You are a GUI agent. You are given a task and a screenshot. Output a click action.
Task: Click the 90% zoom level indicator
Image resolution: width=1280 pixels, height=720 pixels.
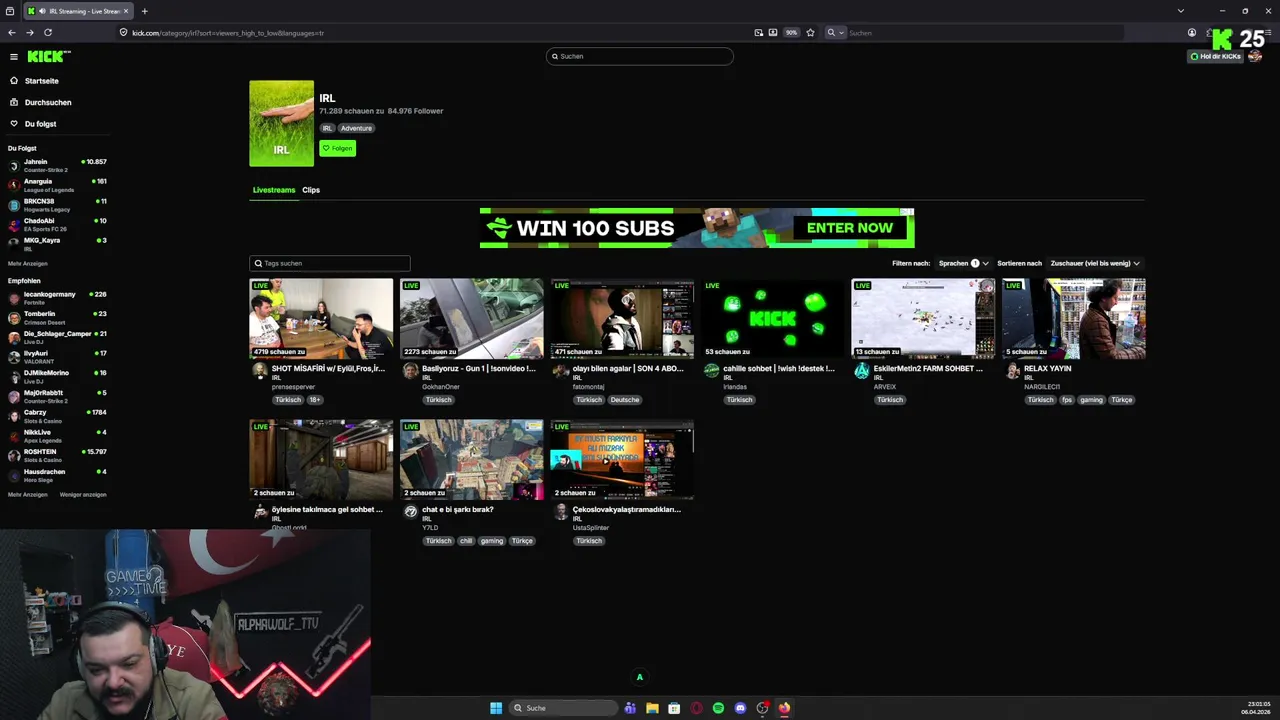click(x=791, y=32)
